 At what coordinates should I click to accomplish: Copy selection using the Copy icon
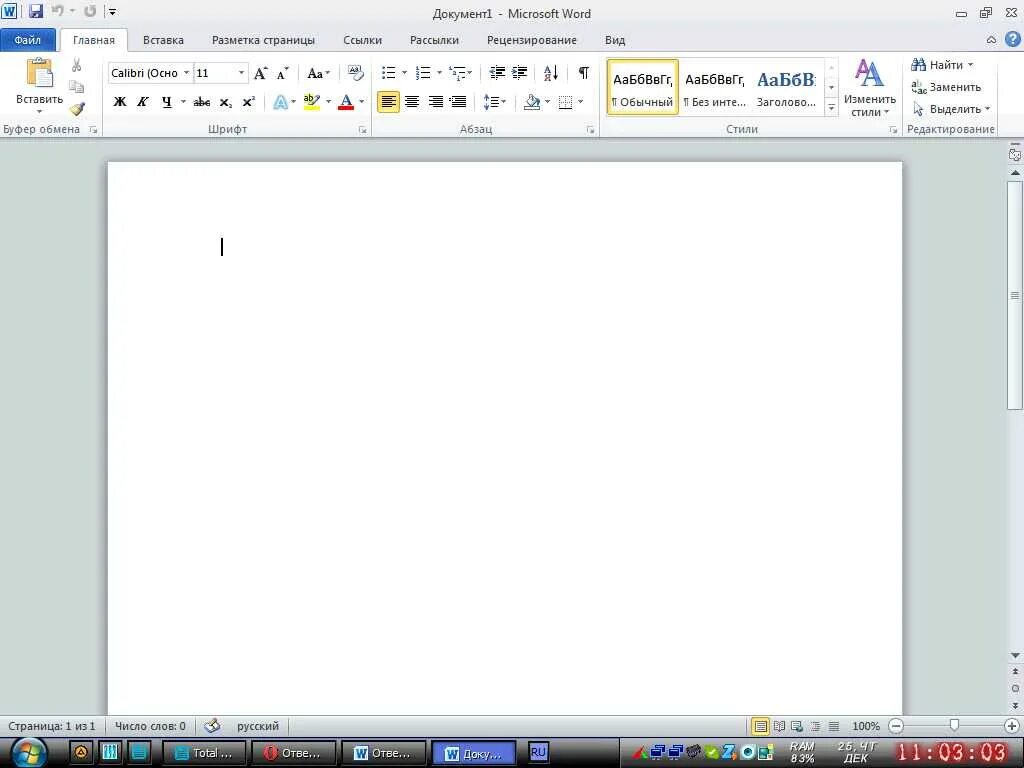77,87
